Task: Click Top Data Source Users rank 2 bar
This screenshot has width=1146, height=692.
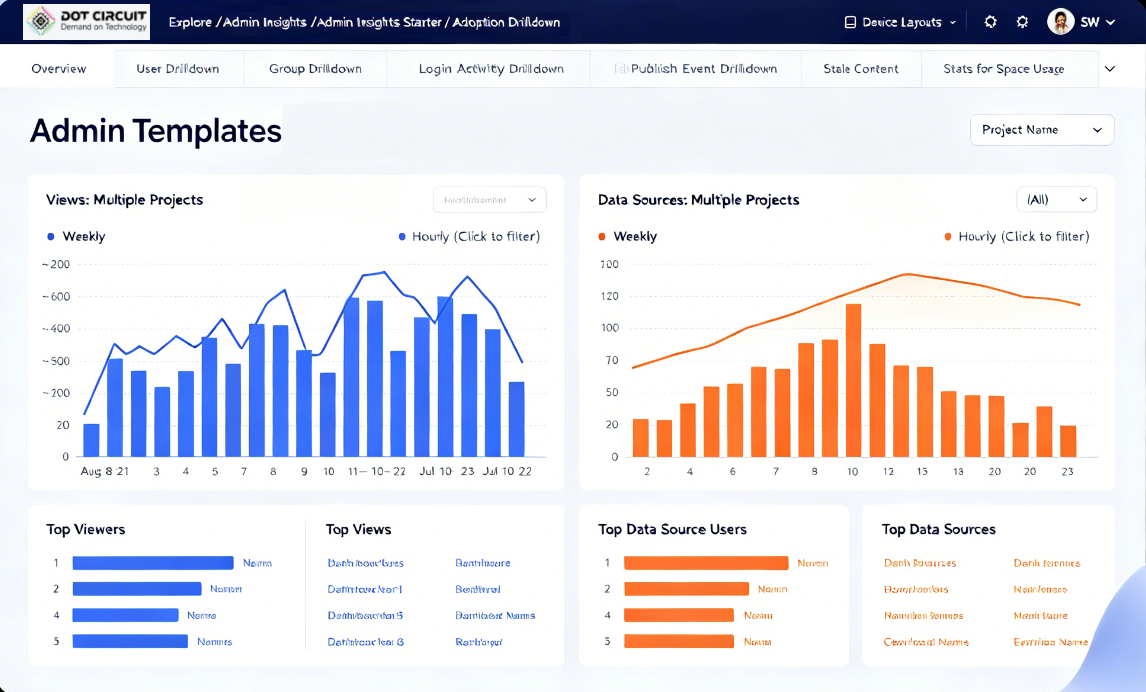Action: point(686,589)
